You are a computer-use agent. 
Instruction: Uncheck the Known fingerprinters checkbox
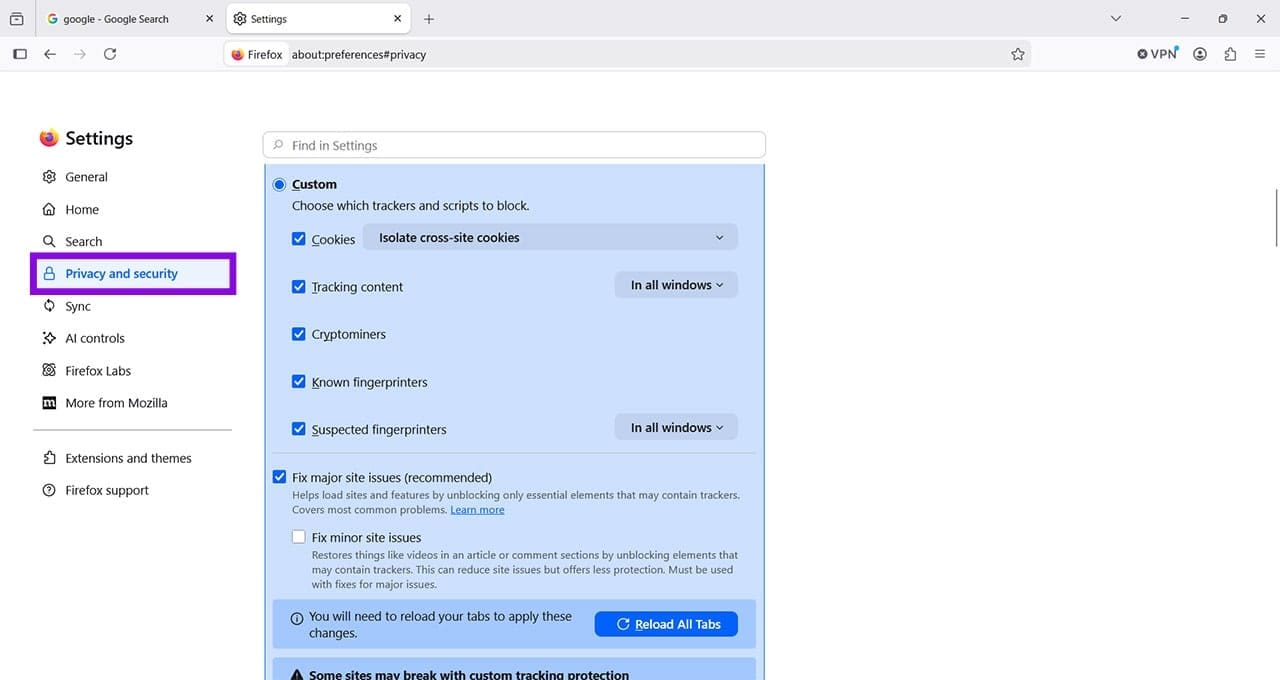point(298,381)
